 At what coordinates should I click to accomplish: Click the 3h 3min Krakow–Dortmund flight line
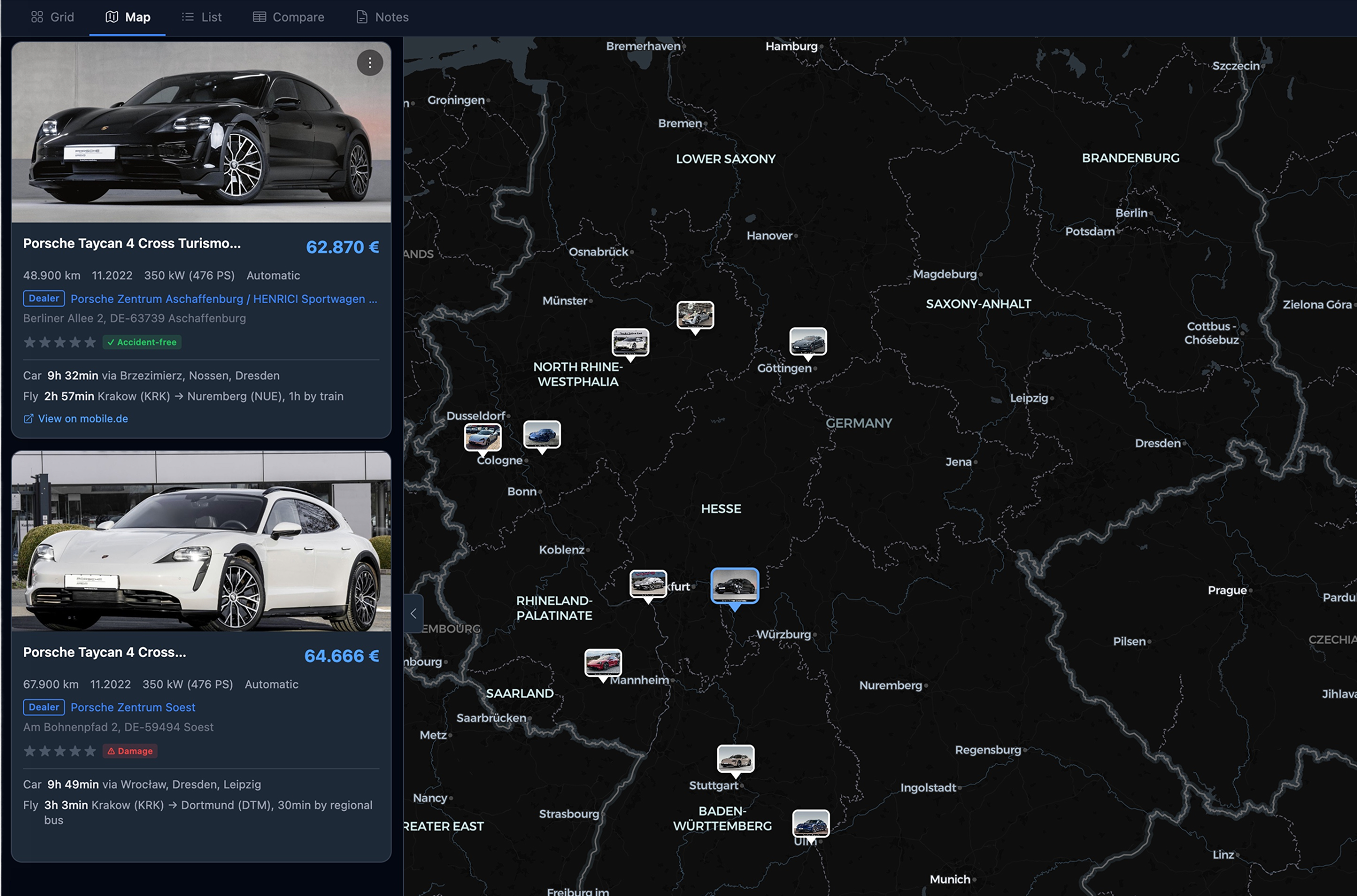[x=198, y=812]
